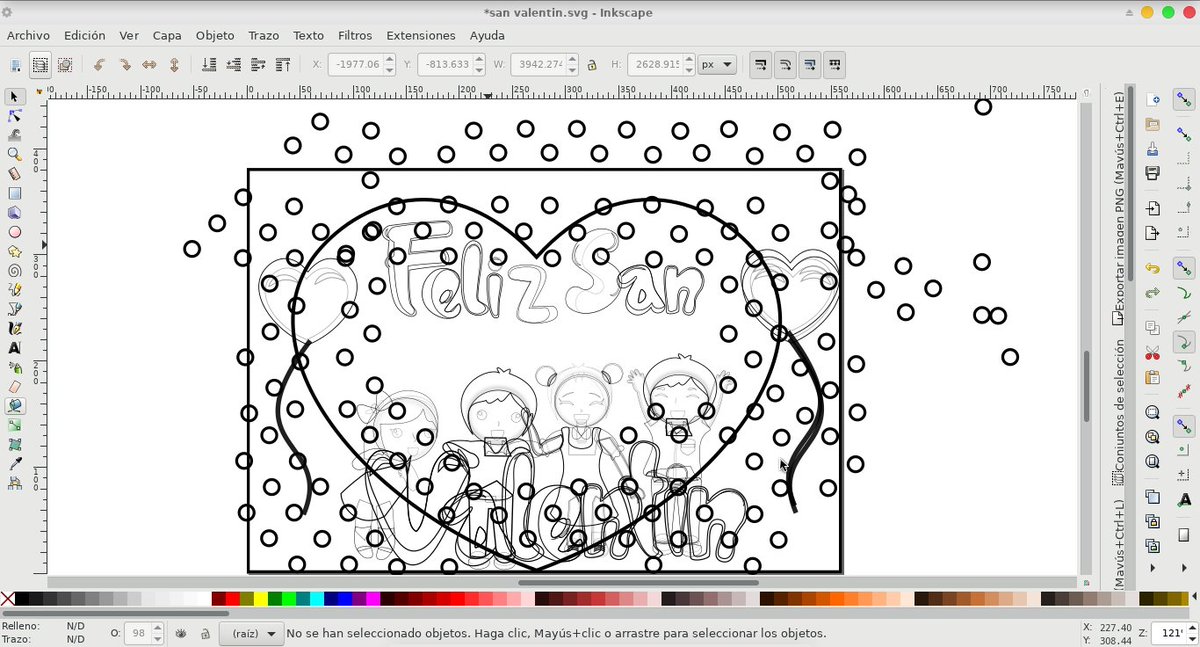Open the zoom percentage spinner field

pos(1172,633)
